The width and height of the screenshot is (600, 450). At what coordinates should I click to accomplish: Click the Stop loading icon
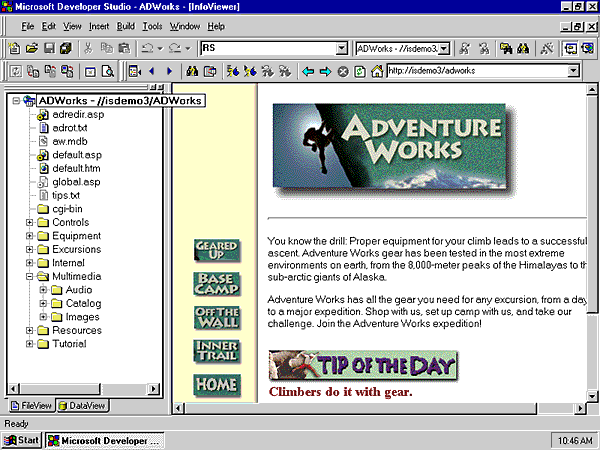[343, 72]
